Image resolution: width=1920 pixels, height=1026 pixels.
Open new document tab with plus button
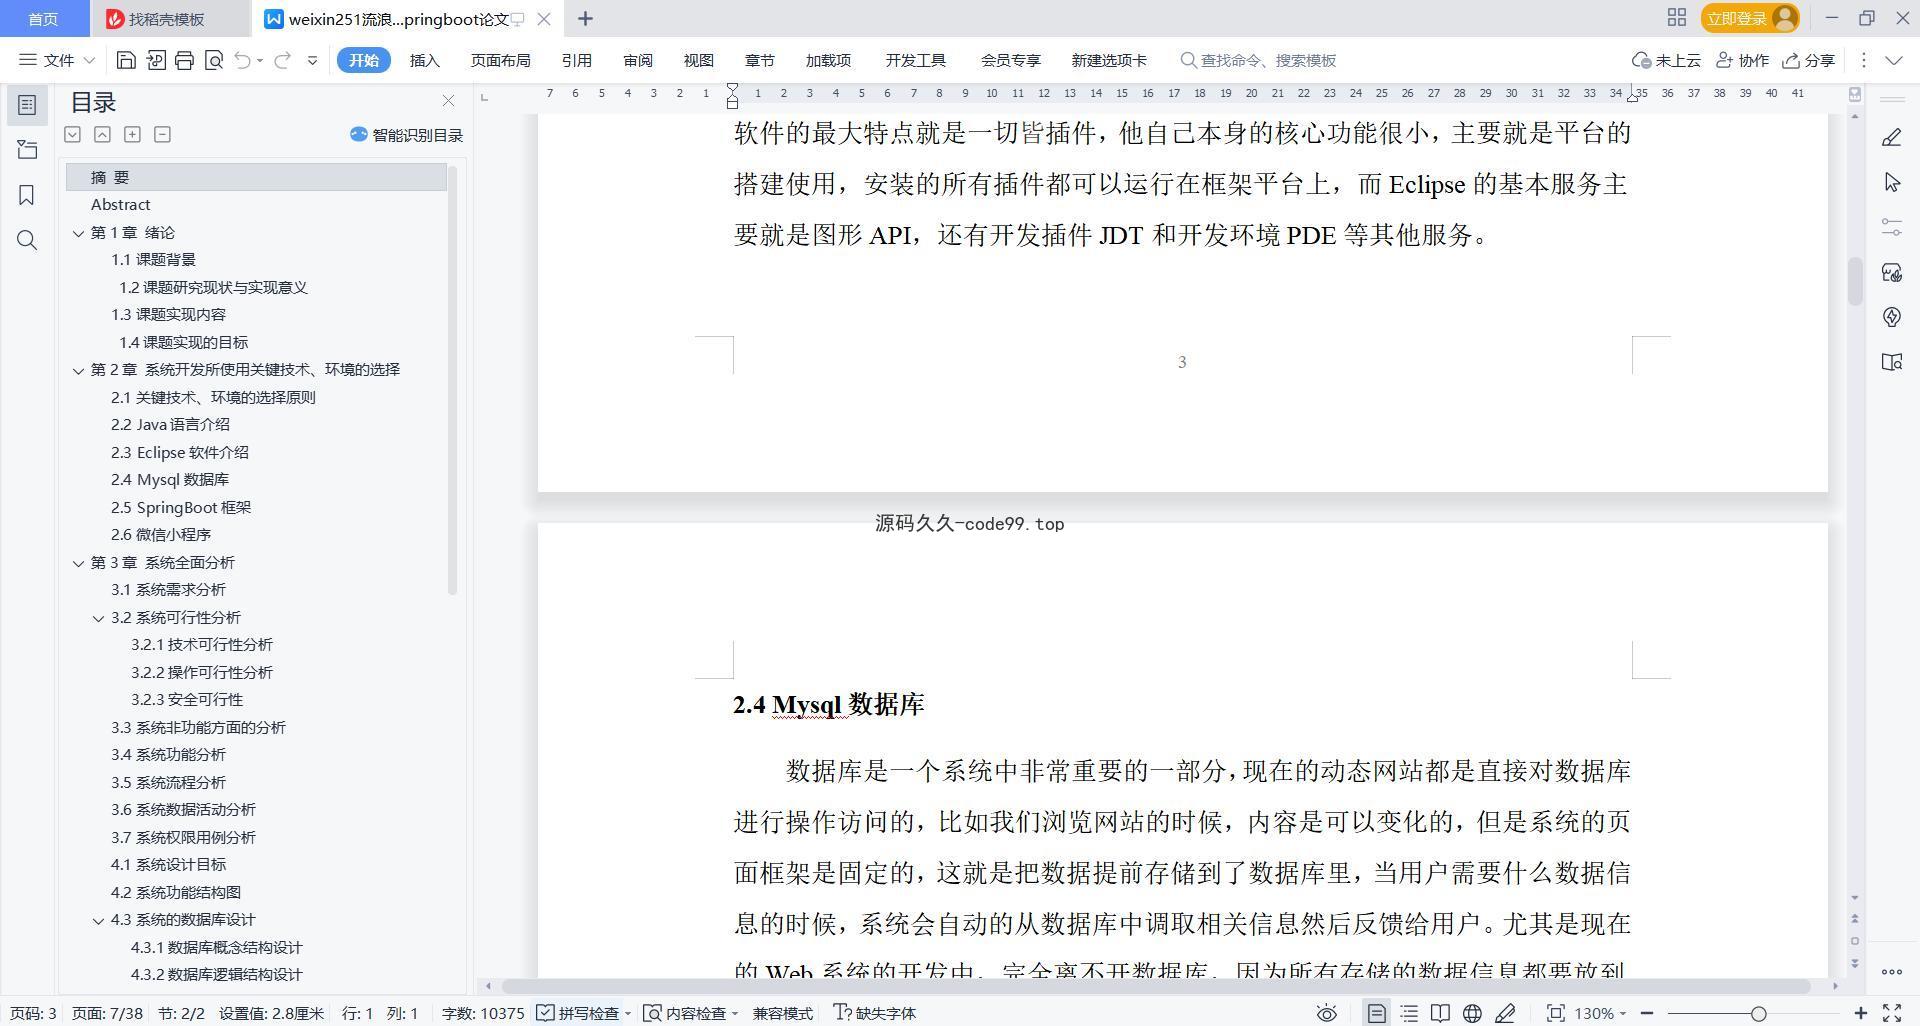point(585,18)
